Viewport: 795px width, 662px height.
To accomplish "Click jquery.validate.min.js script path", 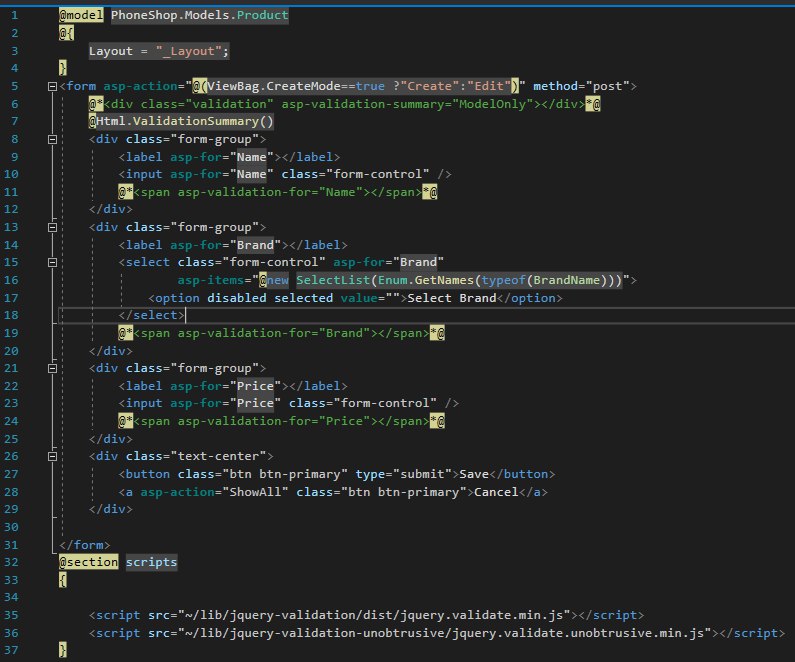I will (374, 615).
